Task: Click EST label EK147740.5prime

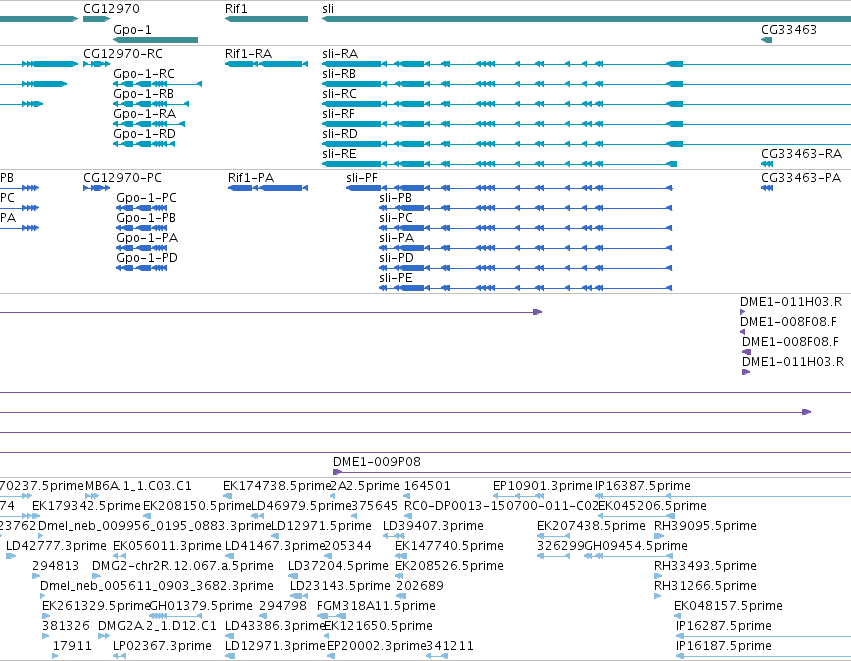Action: click(449, 546)
